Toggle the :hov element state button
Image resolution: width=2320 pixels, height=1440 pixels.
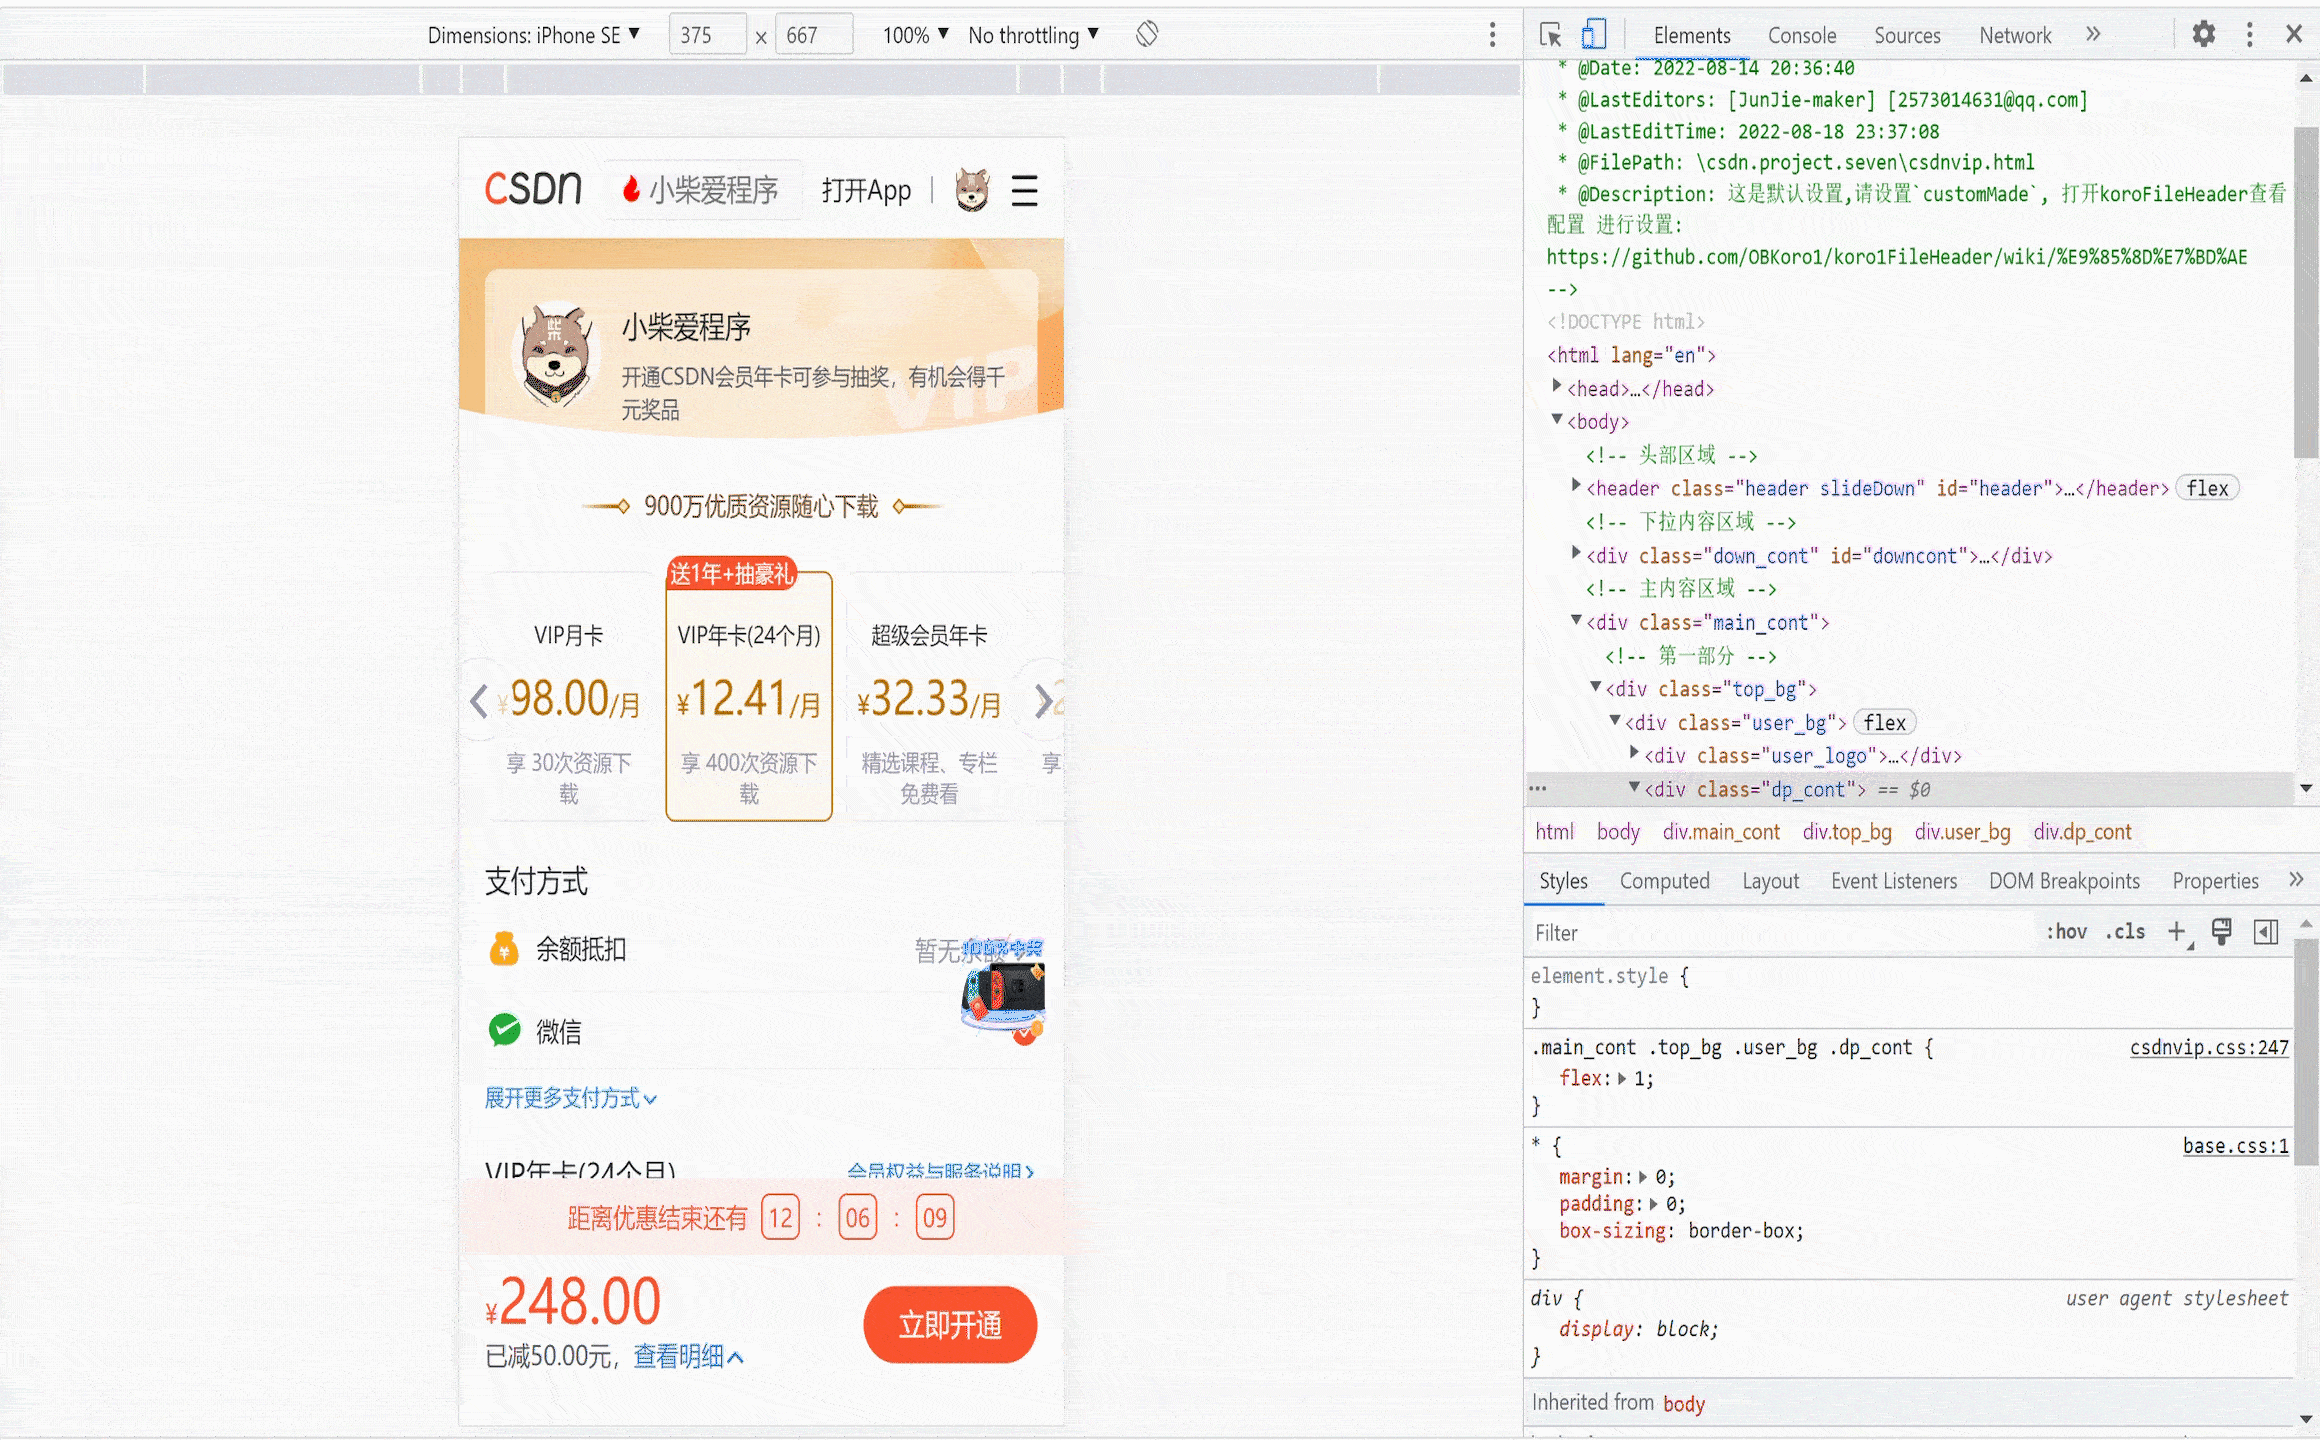2067,932
